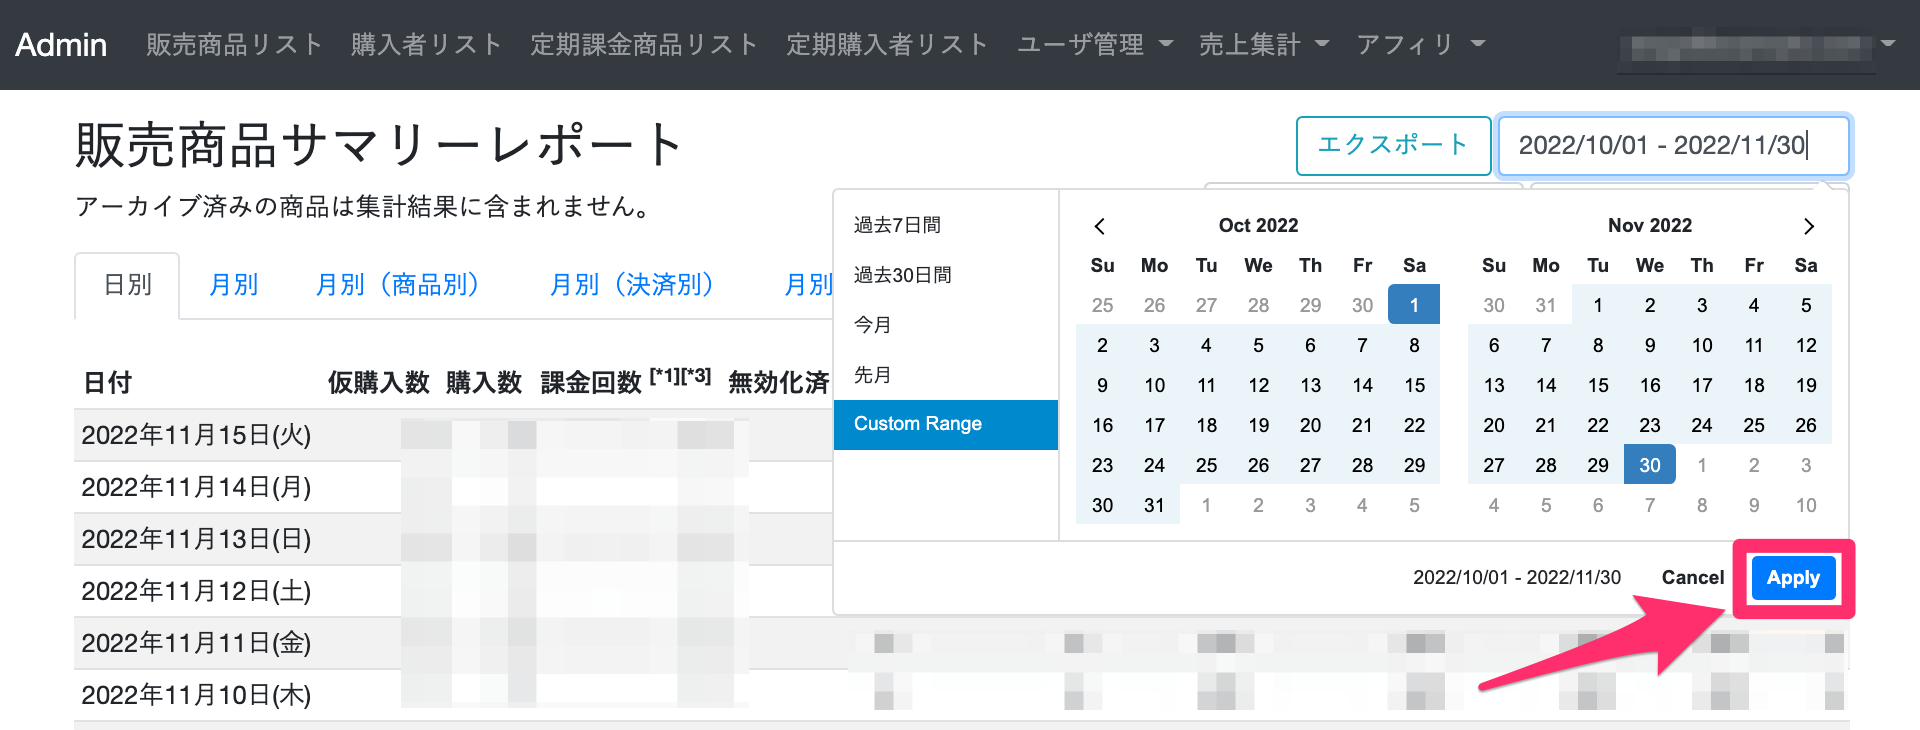This screenshot has height=730, width=1920.
Task: Go to previous month in calendar
Action: [x=1100, y=226]
